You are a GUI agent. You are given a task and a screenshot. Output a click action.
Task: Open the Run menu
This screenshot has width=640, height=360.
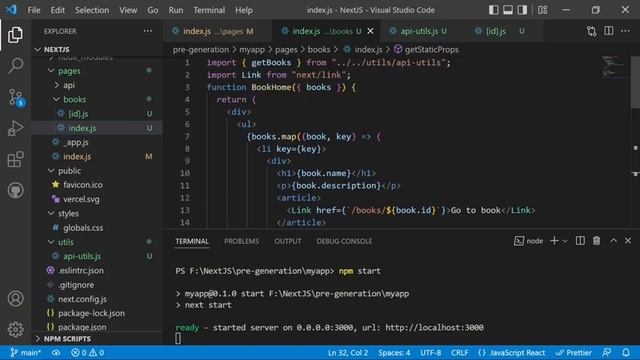tap(176, 10)
